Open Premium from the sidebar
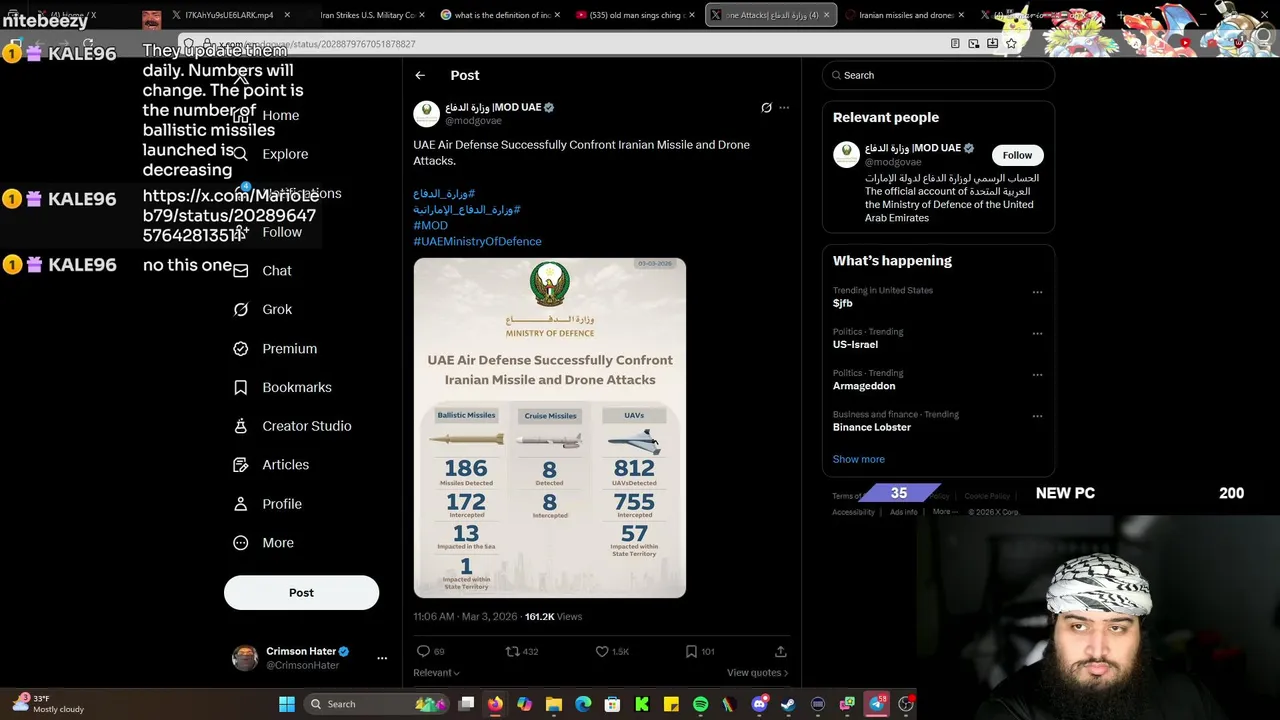Viewport: 1280px width, 720px height. (x=275, y=349)
